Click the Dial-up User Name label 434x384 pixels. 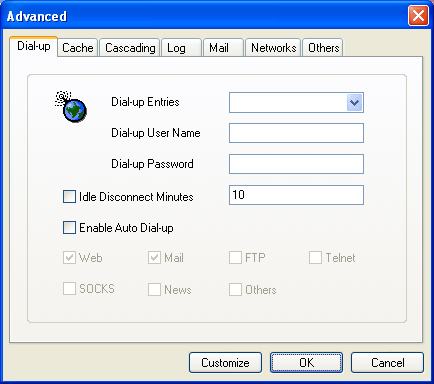pyautogui.click(x=156, y=133)
